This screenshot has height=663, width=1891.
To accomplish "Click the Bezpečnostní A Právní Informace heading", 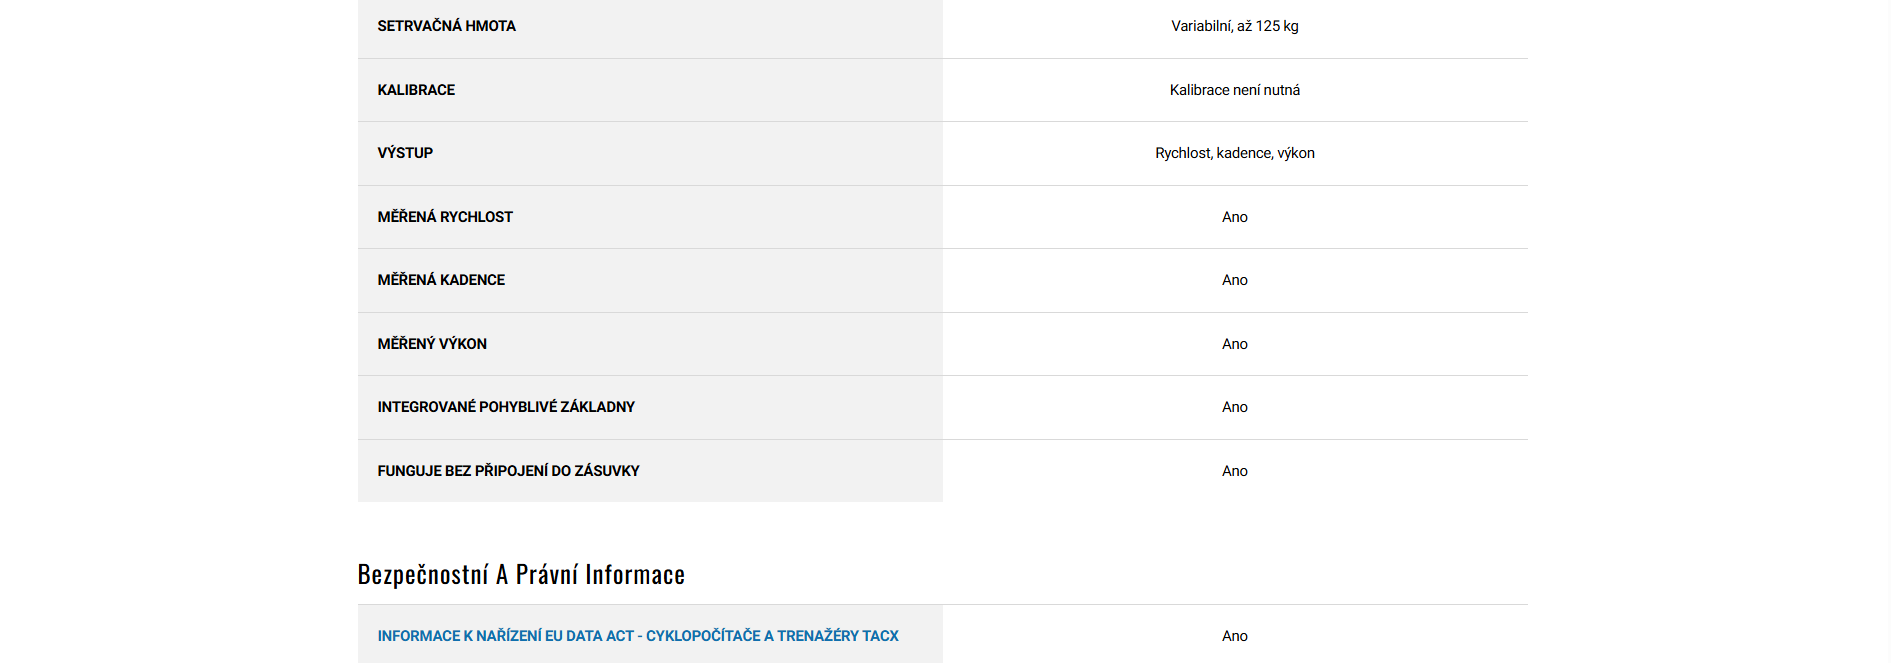I will tap(521, 575).
